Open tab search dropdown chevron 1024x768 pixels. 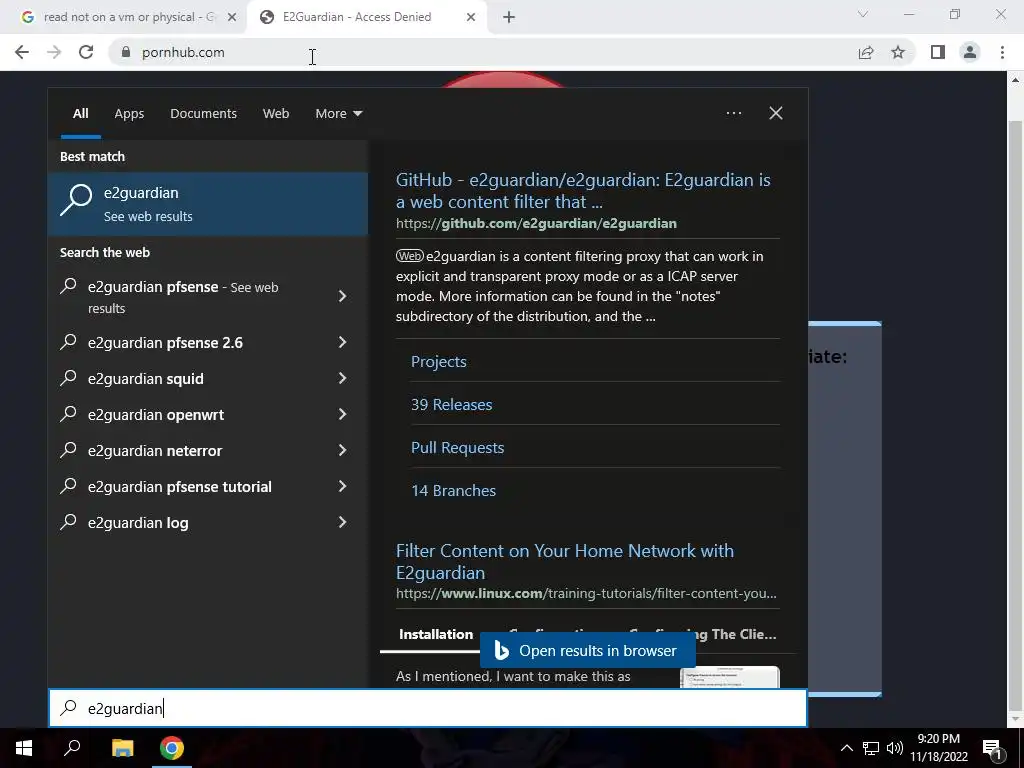pyautogui.click(x=863, y=14)
